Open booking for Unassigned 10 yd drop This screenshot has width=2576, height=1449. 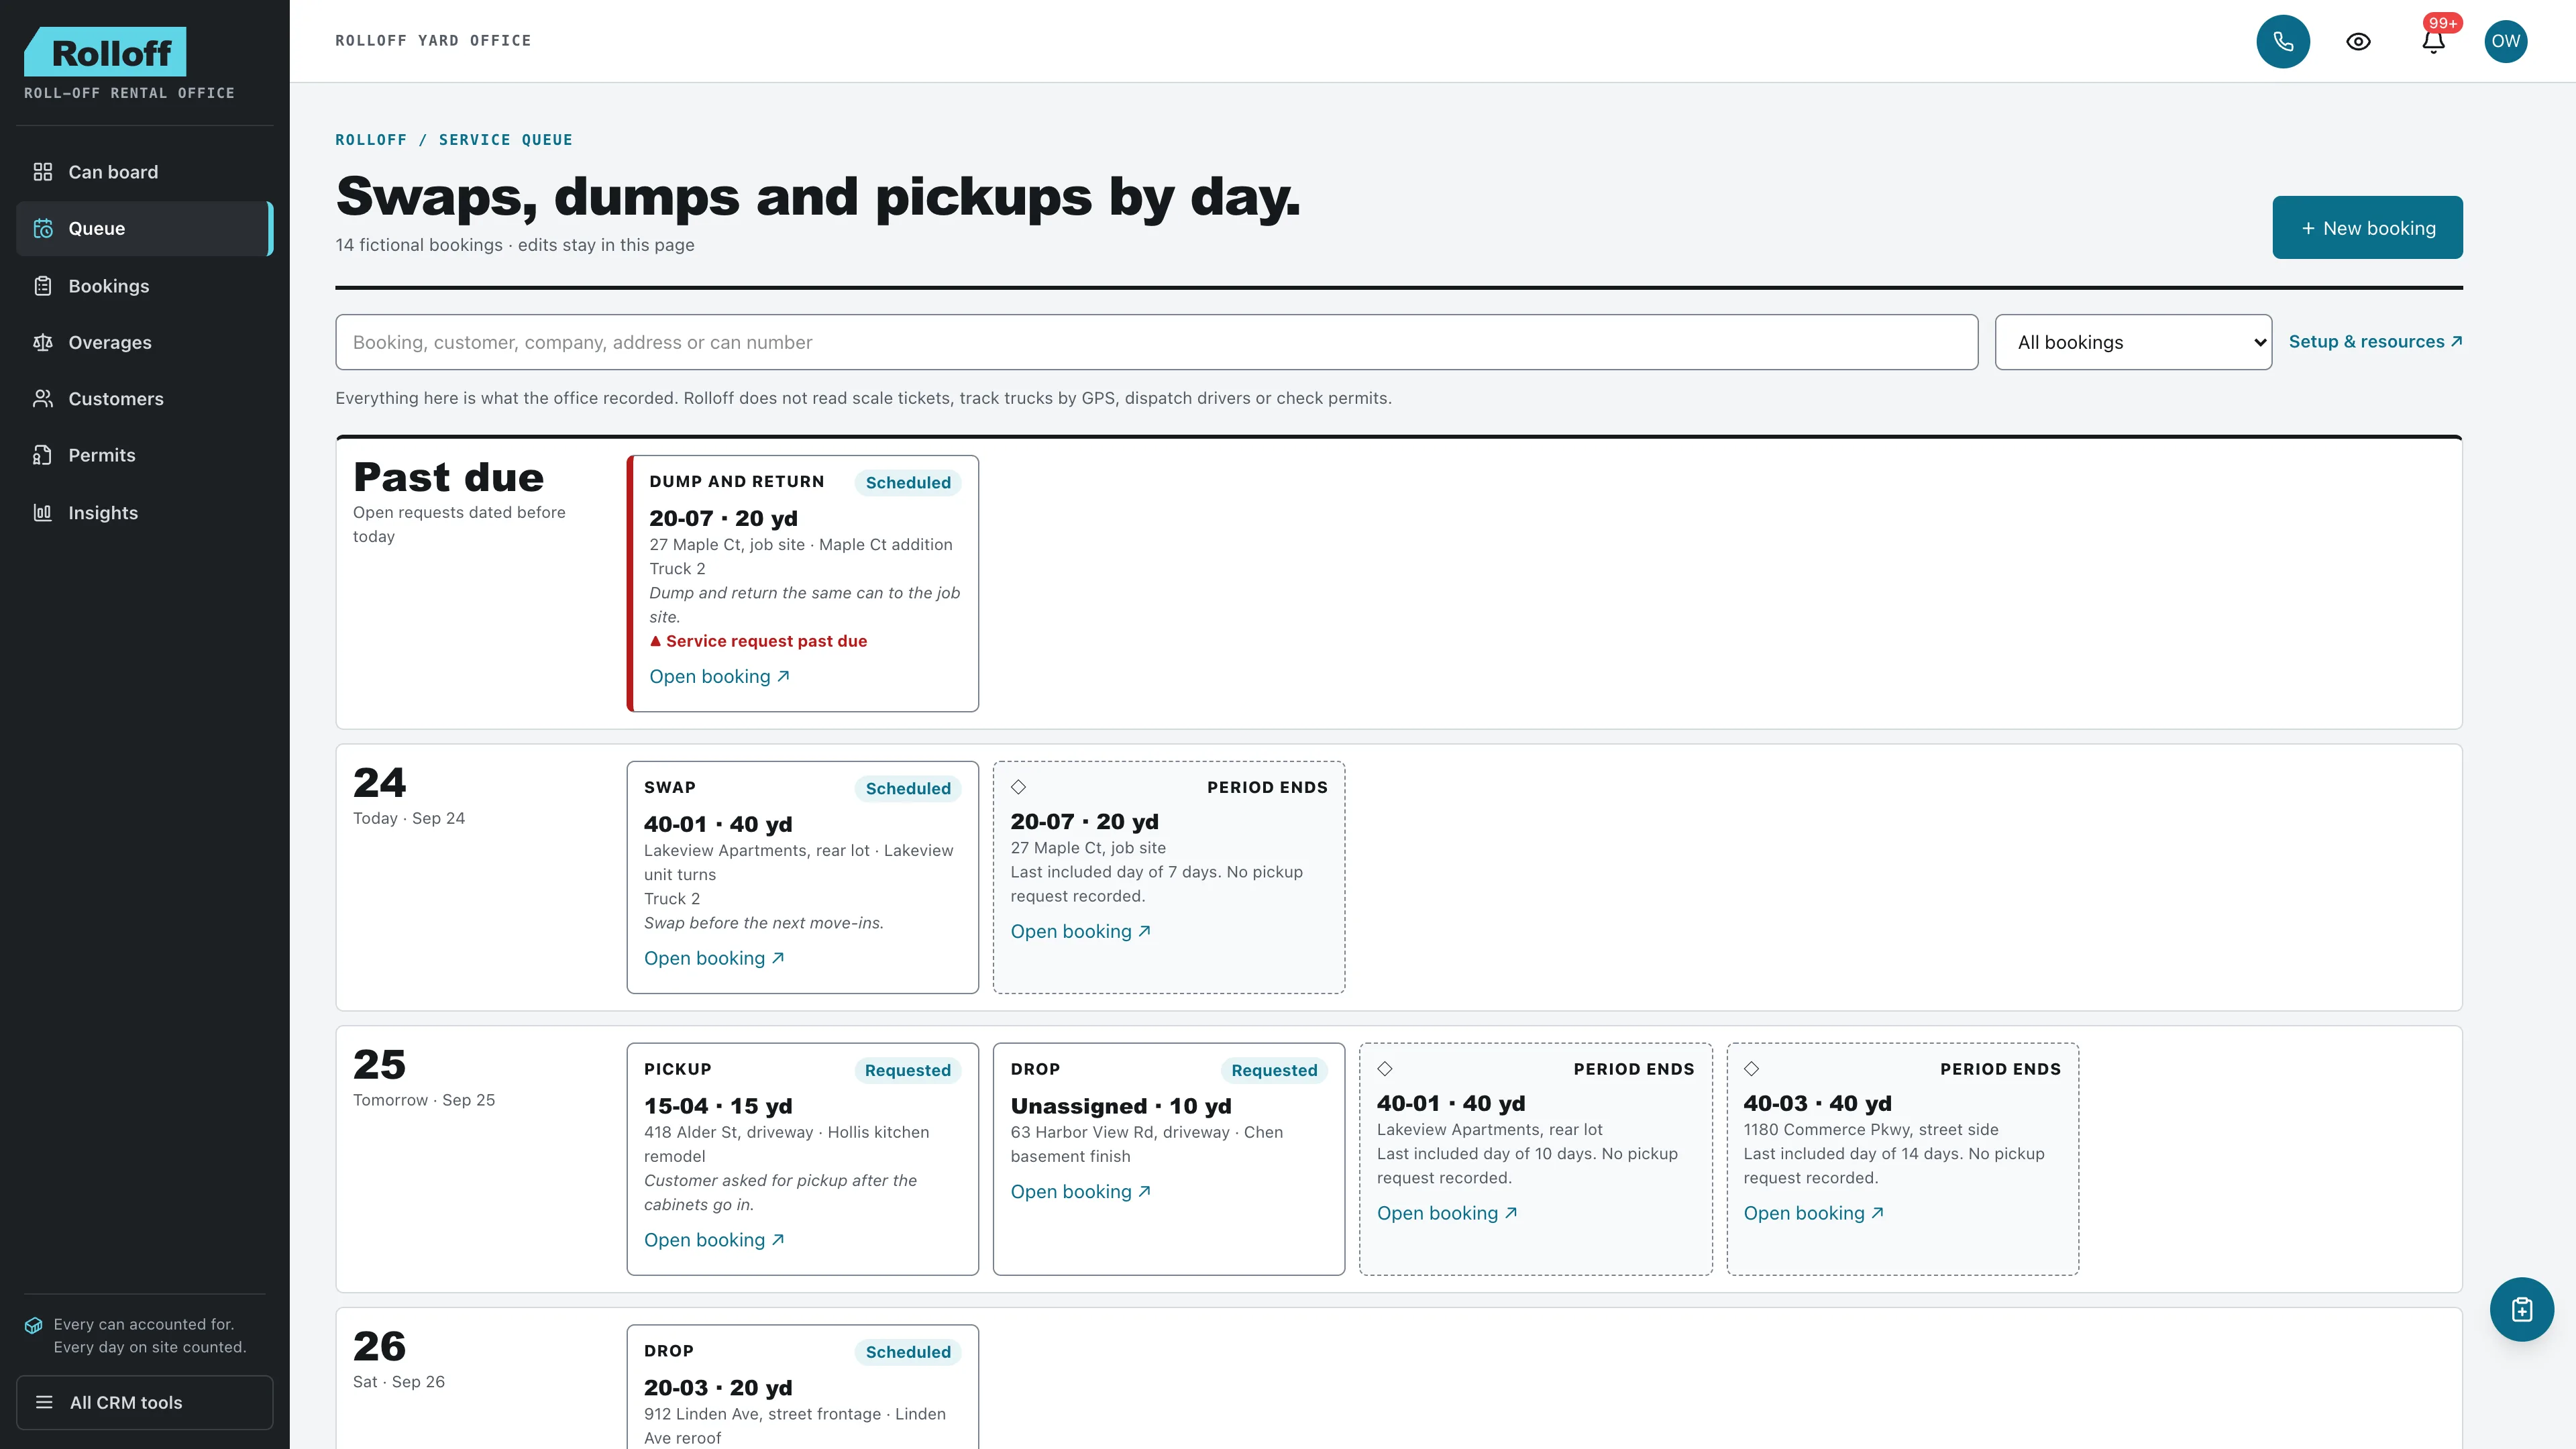[x=1080, y=1192]
